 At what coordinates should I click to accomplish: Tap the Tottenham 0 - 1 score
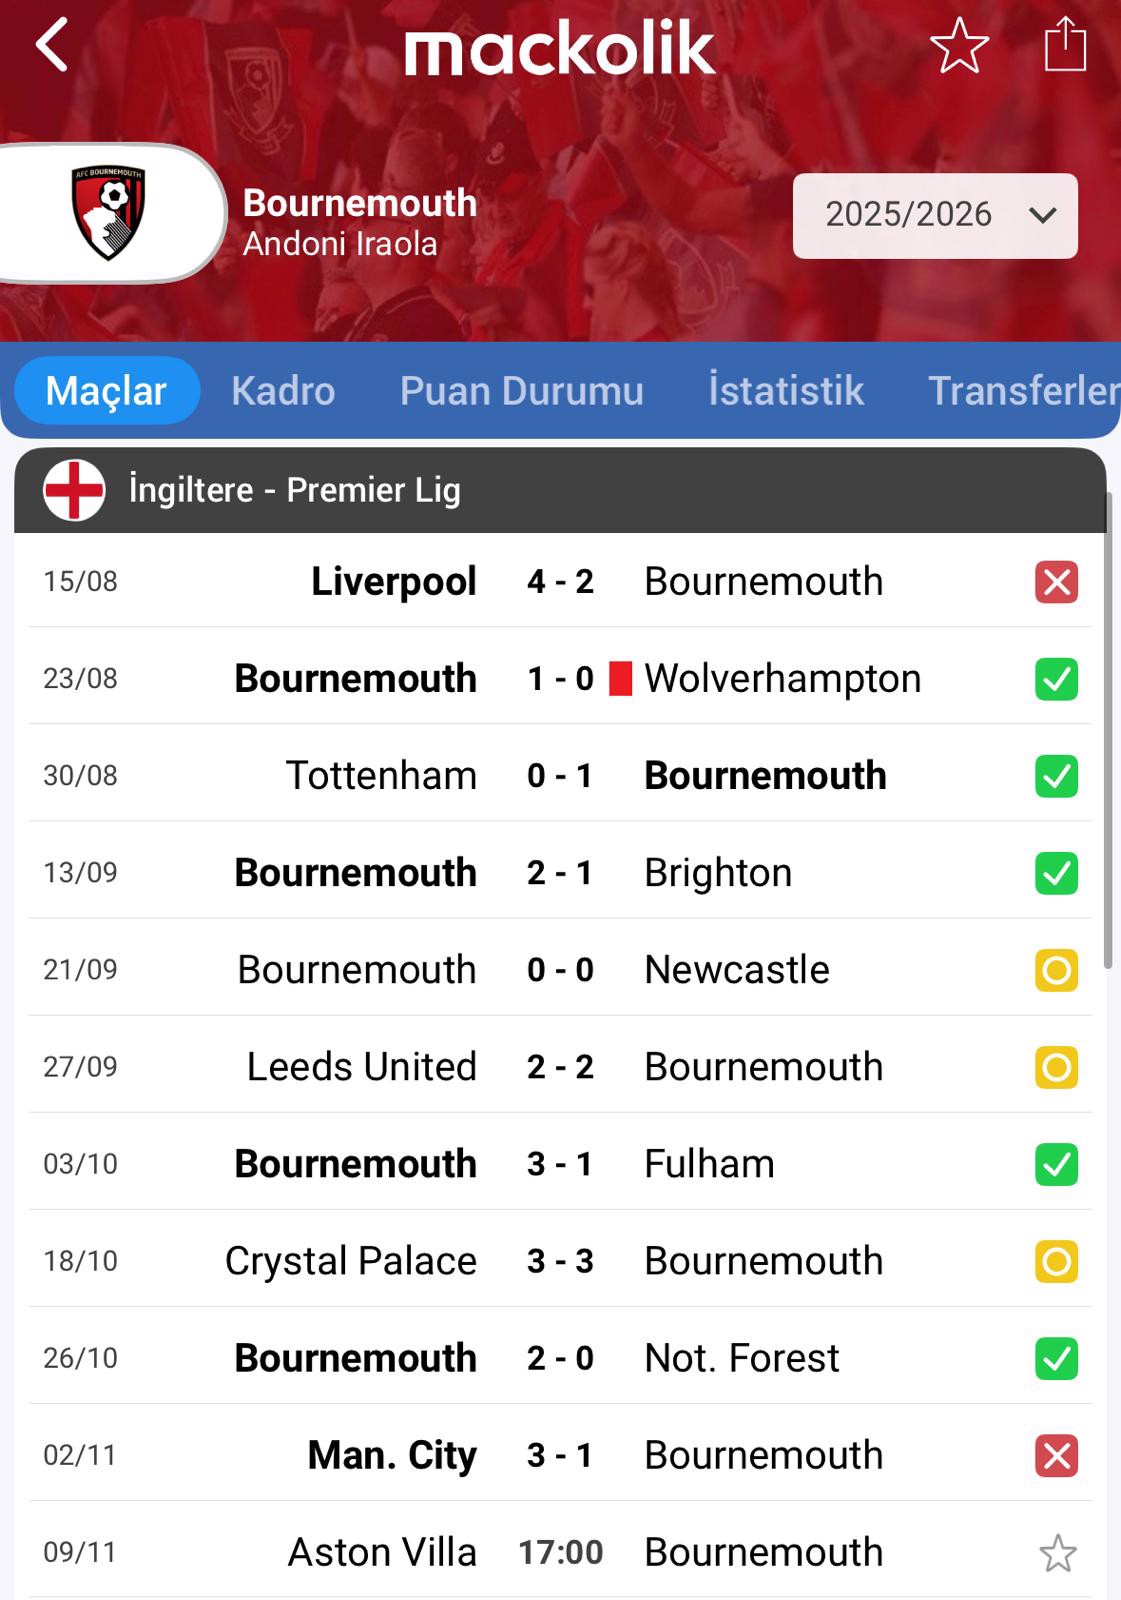(x=560, y=776)
